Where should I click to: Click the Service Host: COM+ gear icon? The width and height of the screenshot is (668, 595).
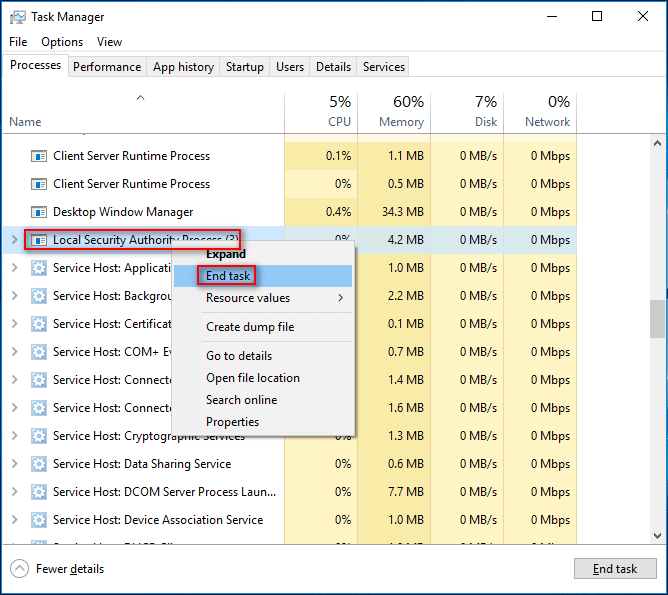(39, 352)
